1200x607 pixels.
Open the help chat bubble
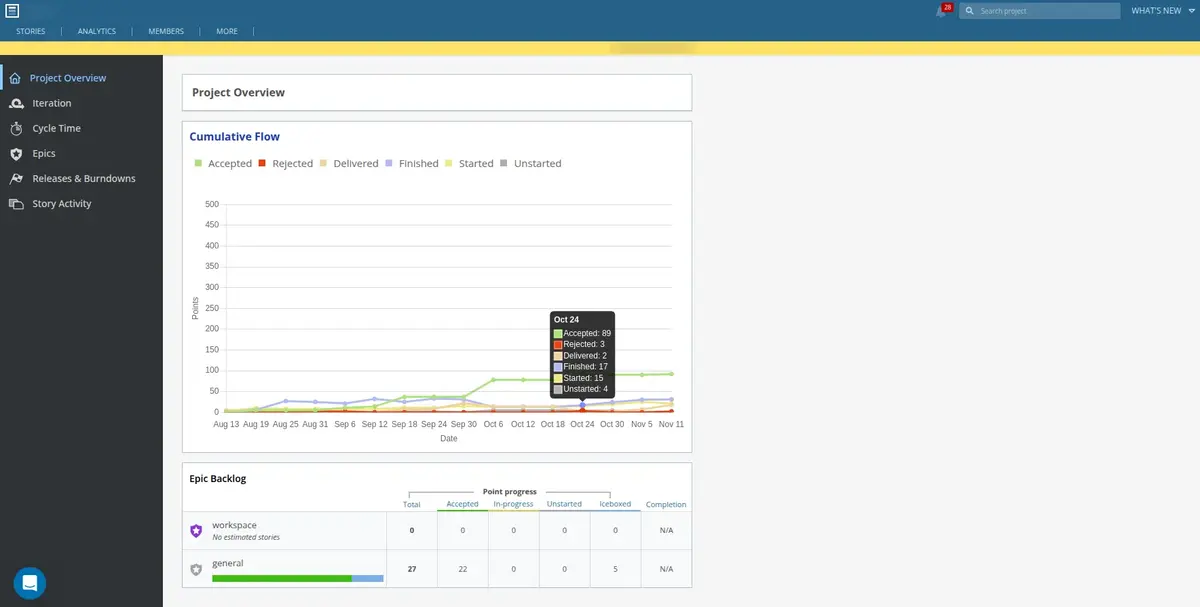(29, 583)
